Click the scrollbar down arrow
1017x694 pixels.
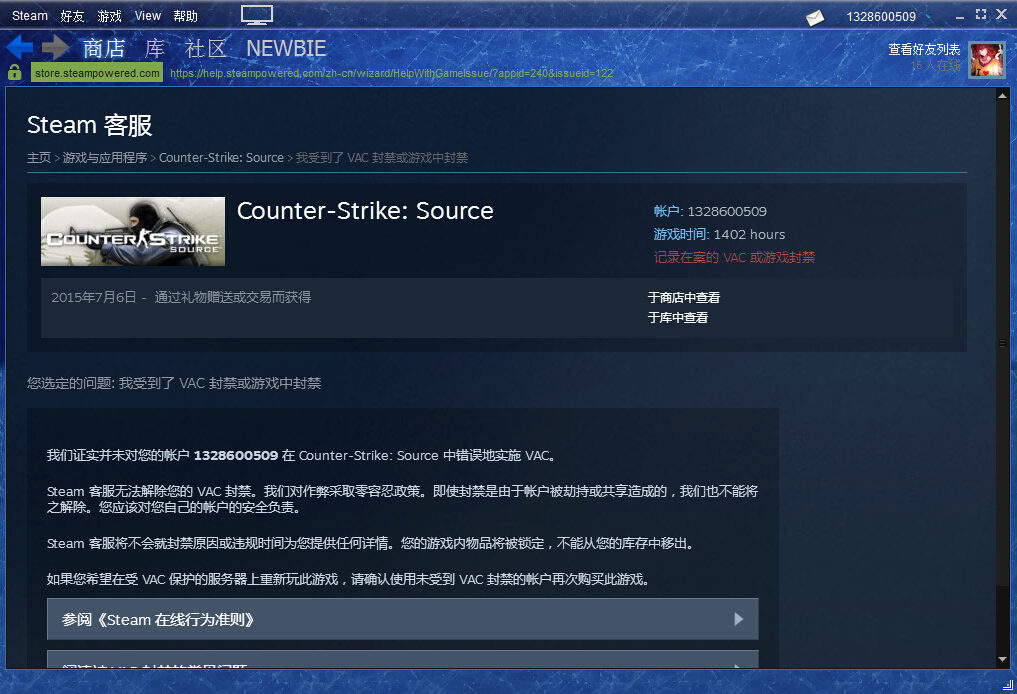pos(1003,660)
